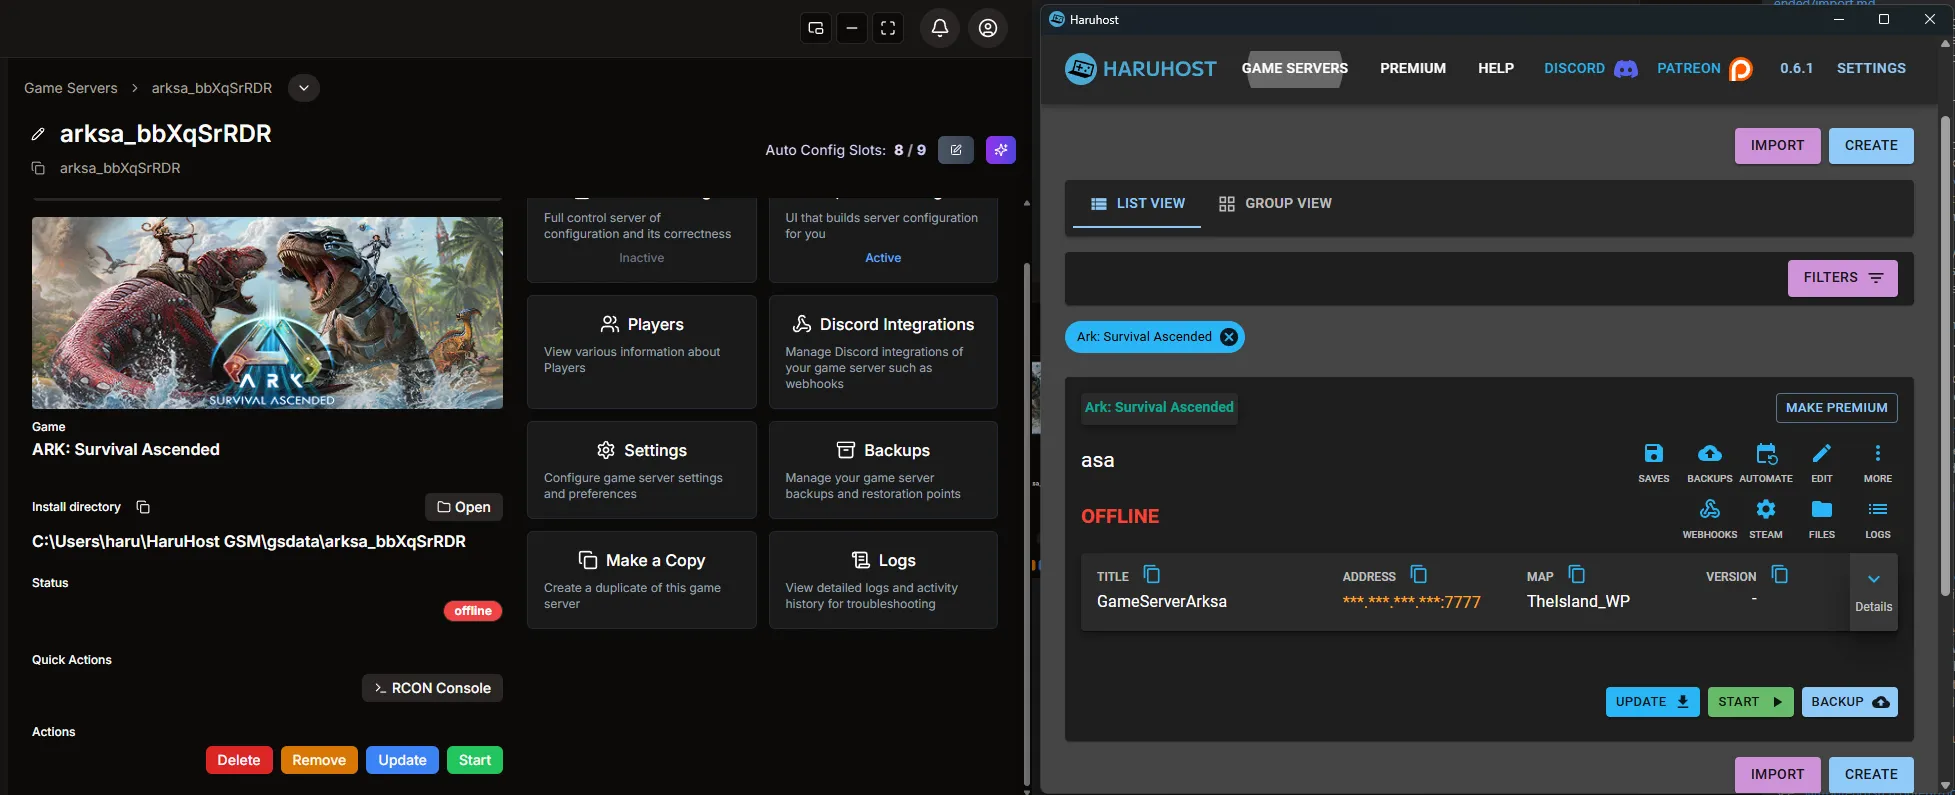The height and width of the screenshot is (795, 1955).
Task: Click the ARK Survival Ascended banner image
Action: click(x=267, y=313)
